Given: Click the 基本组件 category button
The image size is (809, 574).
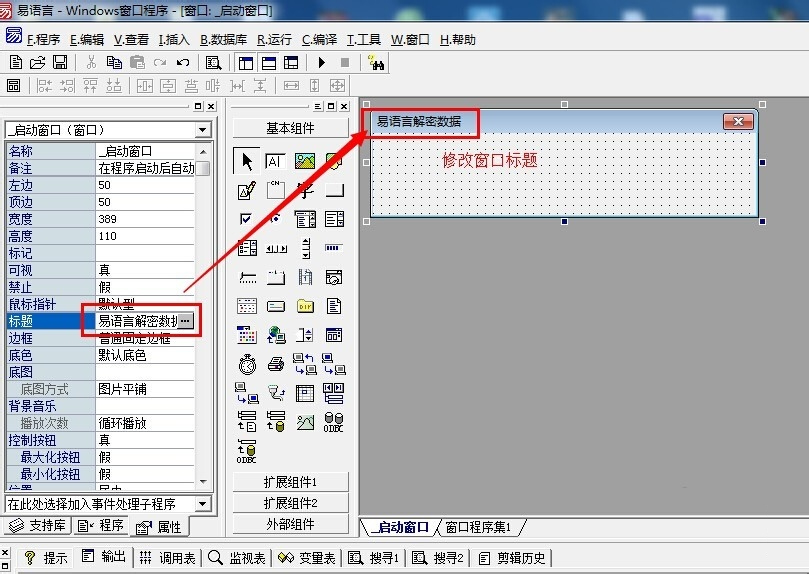Looking at the screenshot, I should click(290, 128).
